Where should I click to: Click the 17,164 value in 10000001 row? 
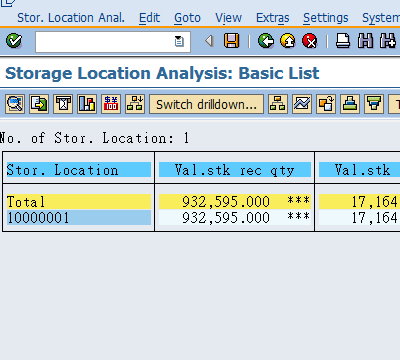[x=375, y=218]
